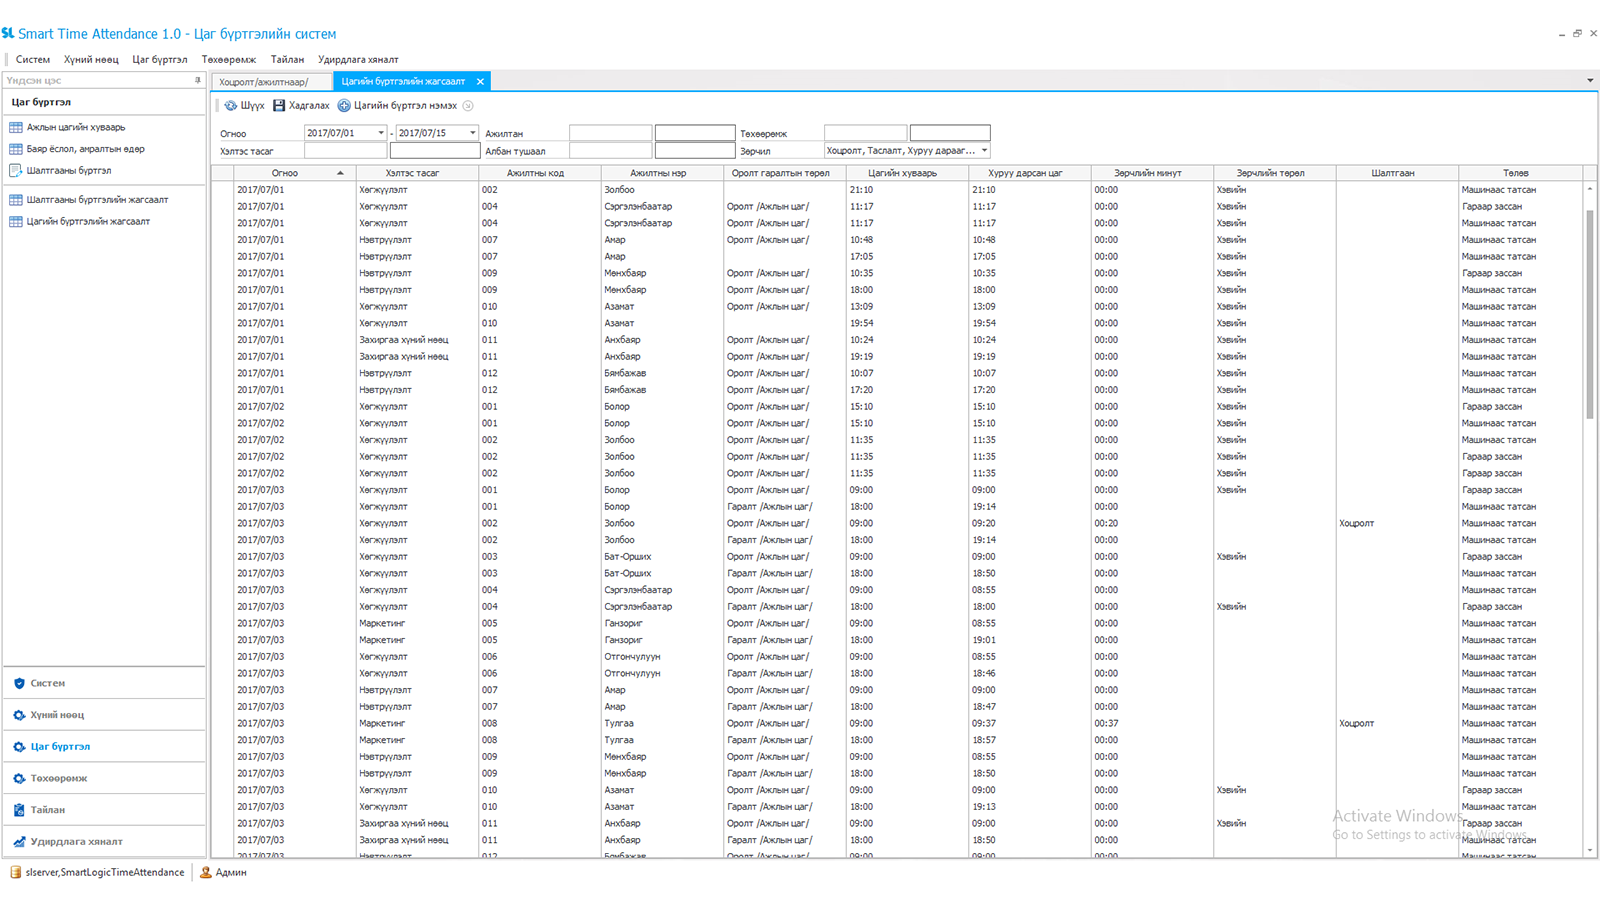Open the start date 2017/07/01 dropdown

point(381,133)
